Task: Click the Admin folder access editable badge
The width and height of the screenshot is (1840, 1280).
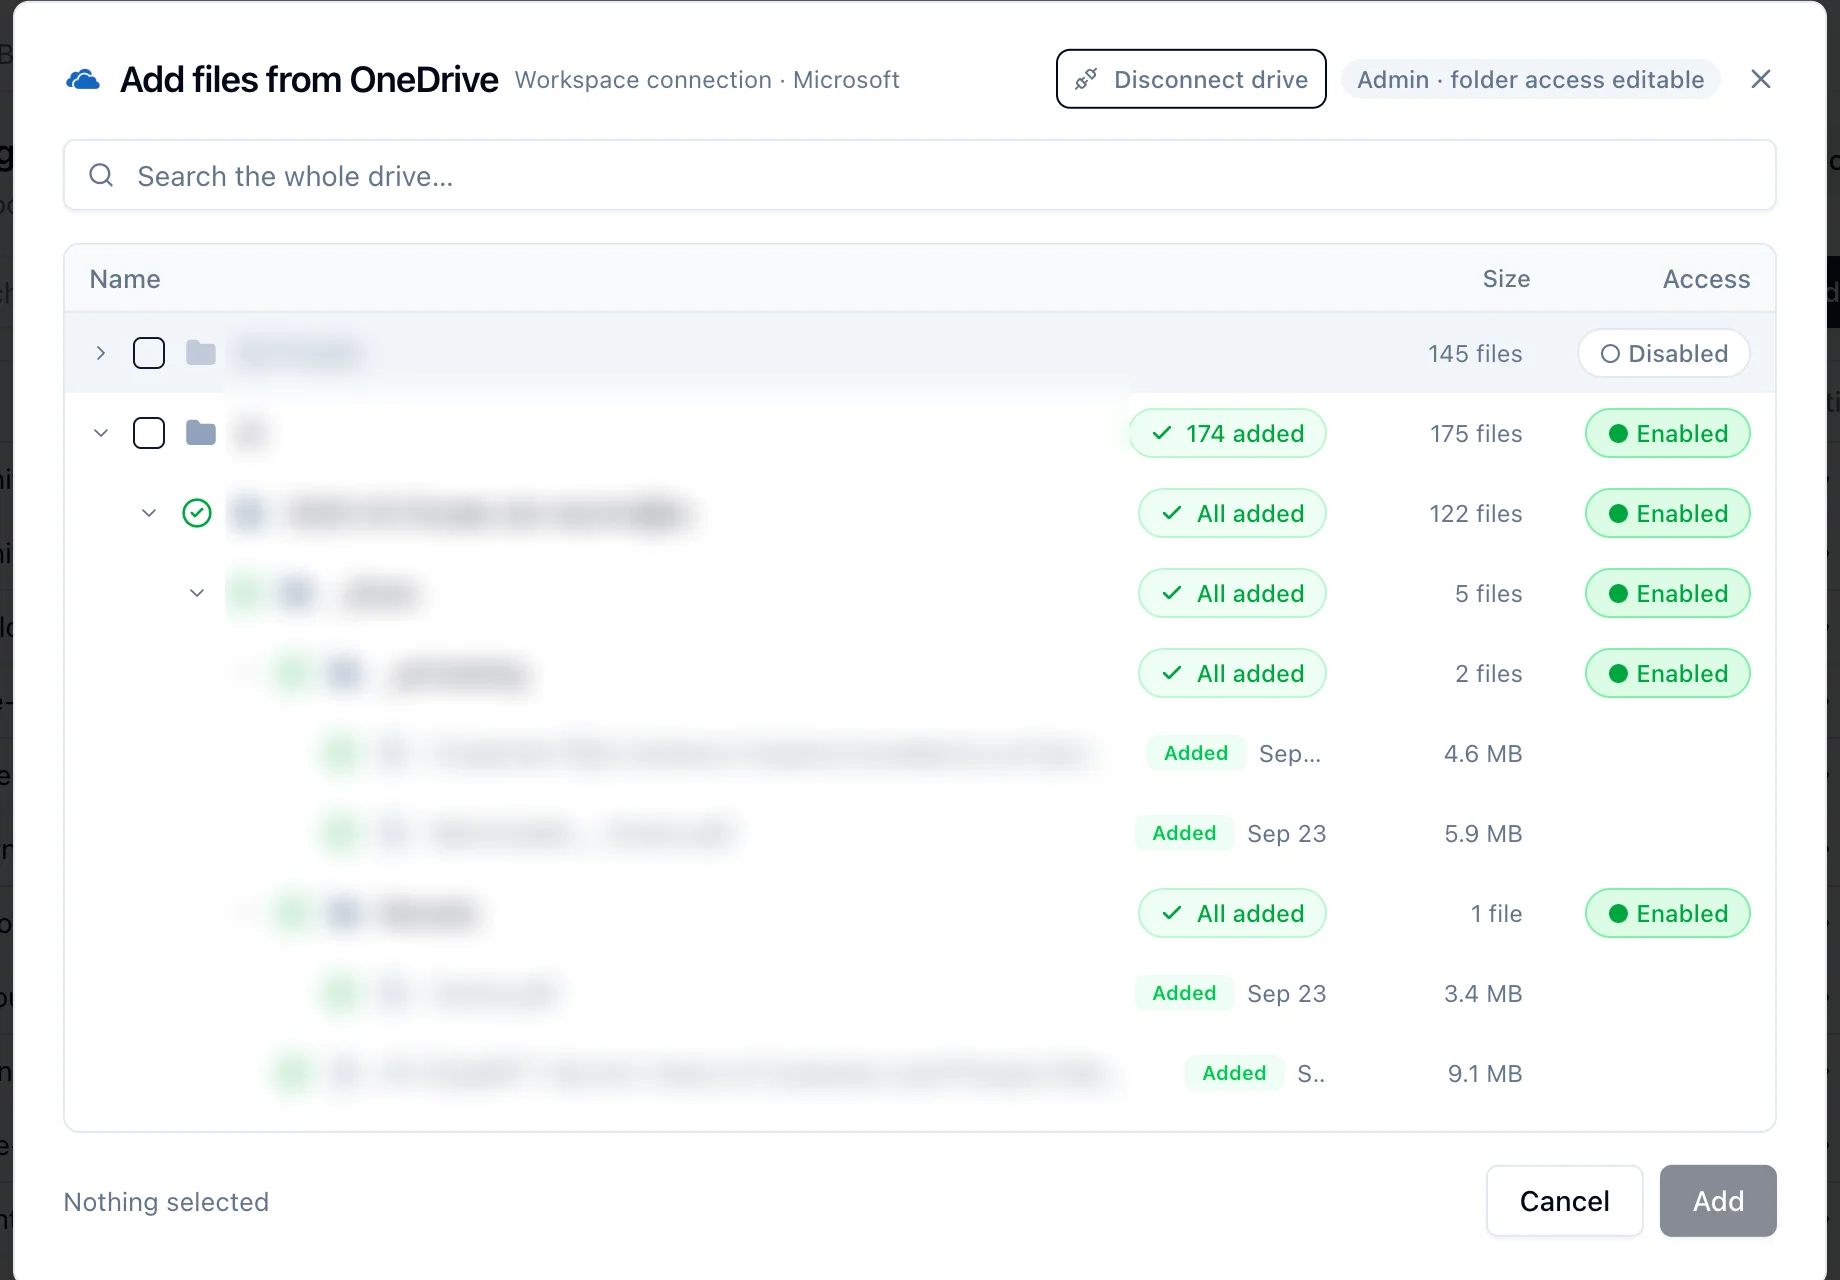Action: (1530, 79)
